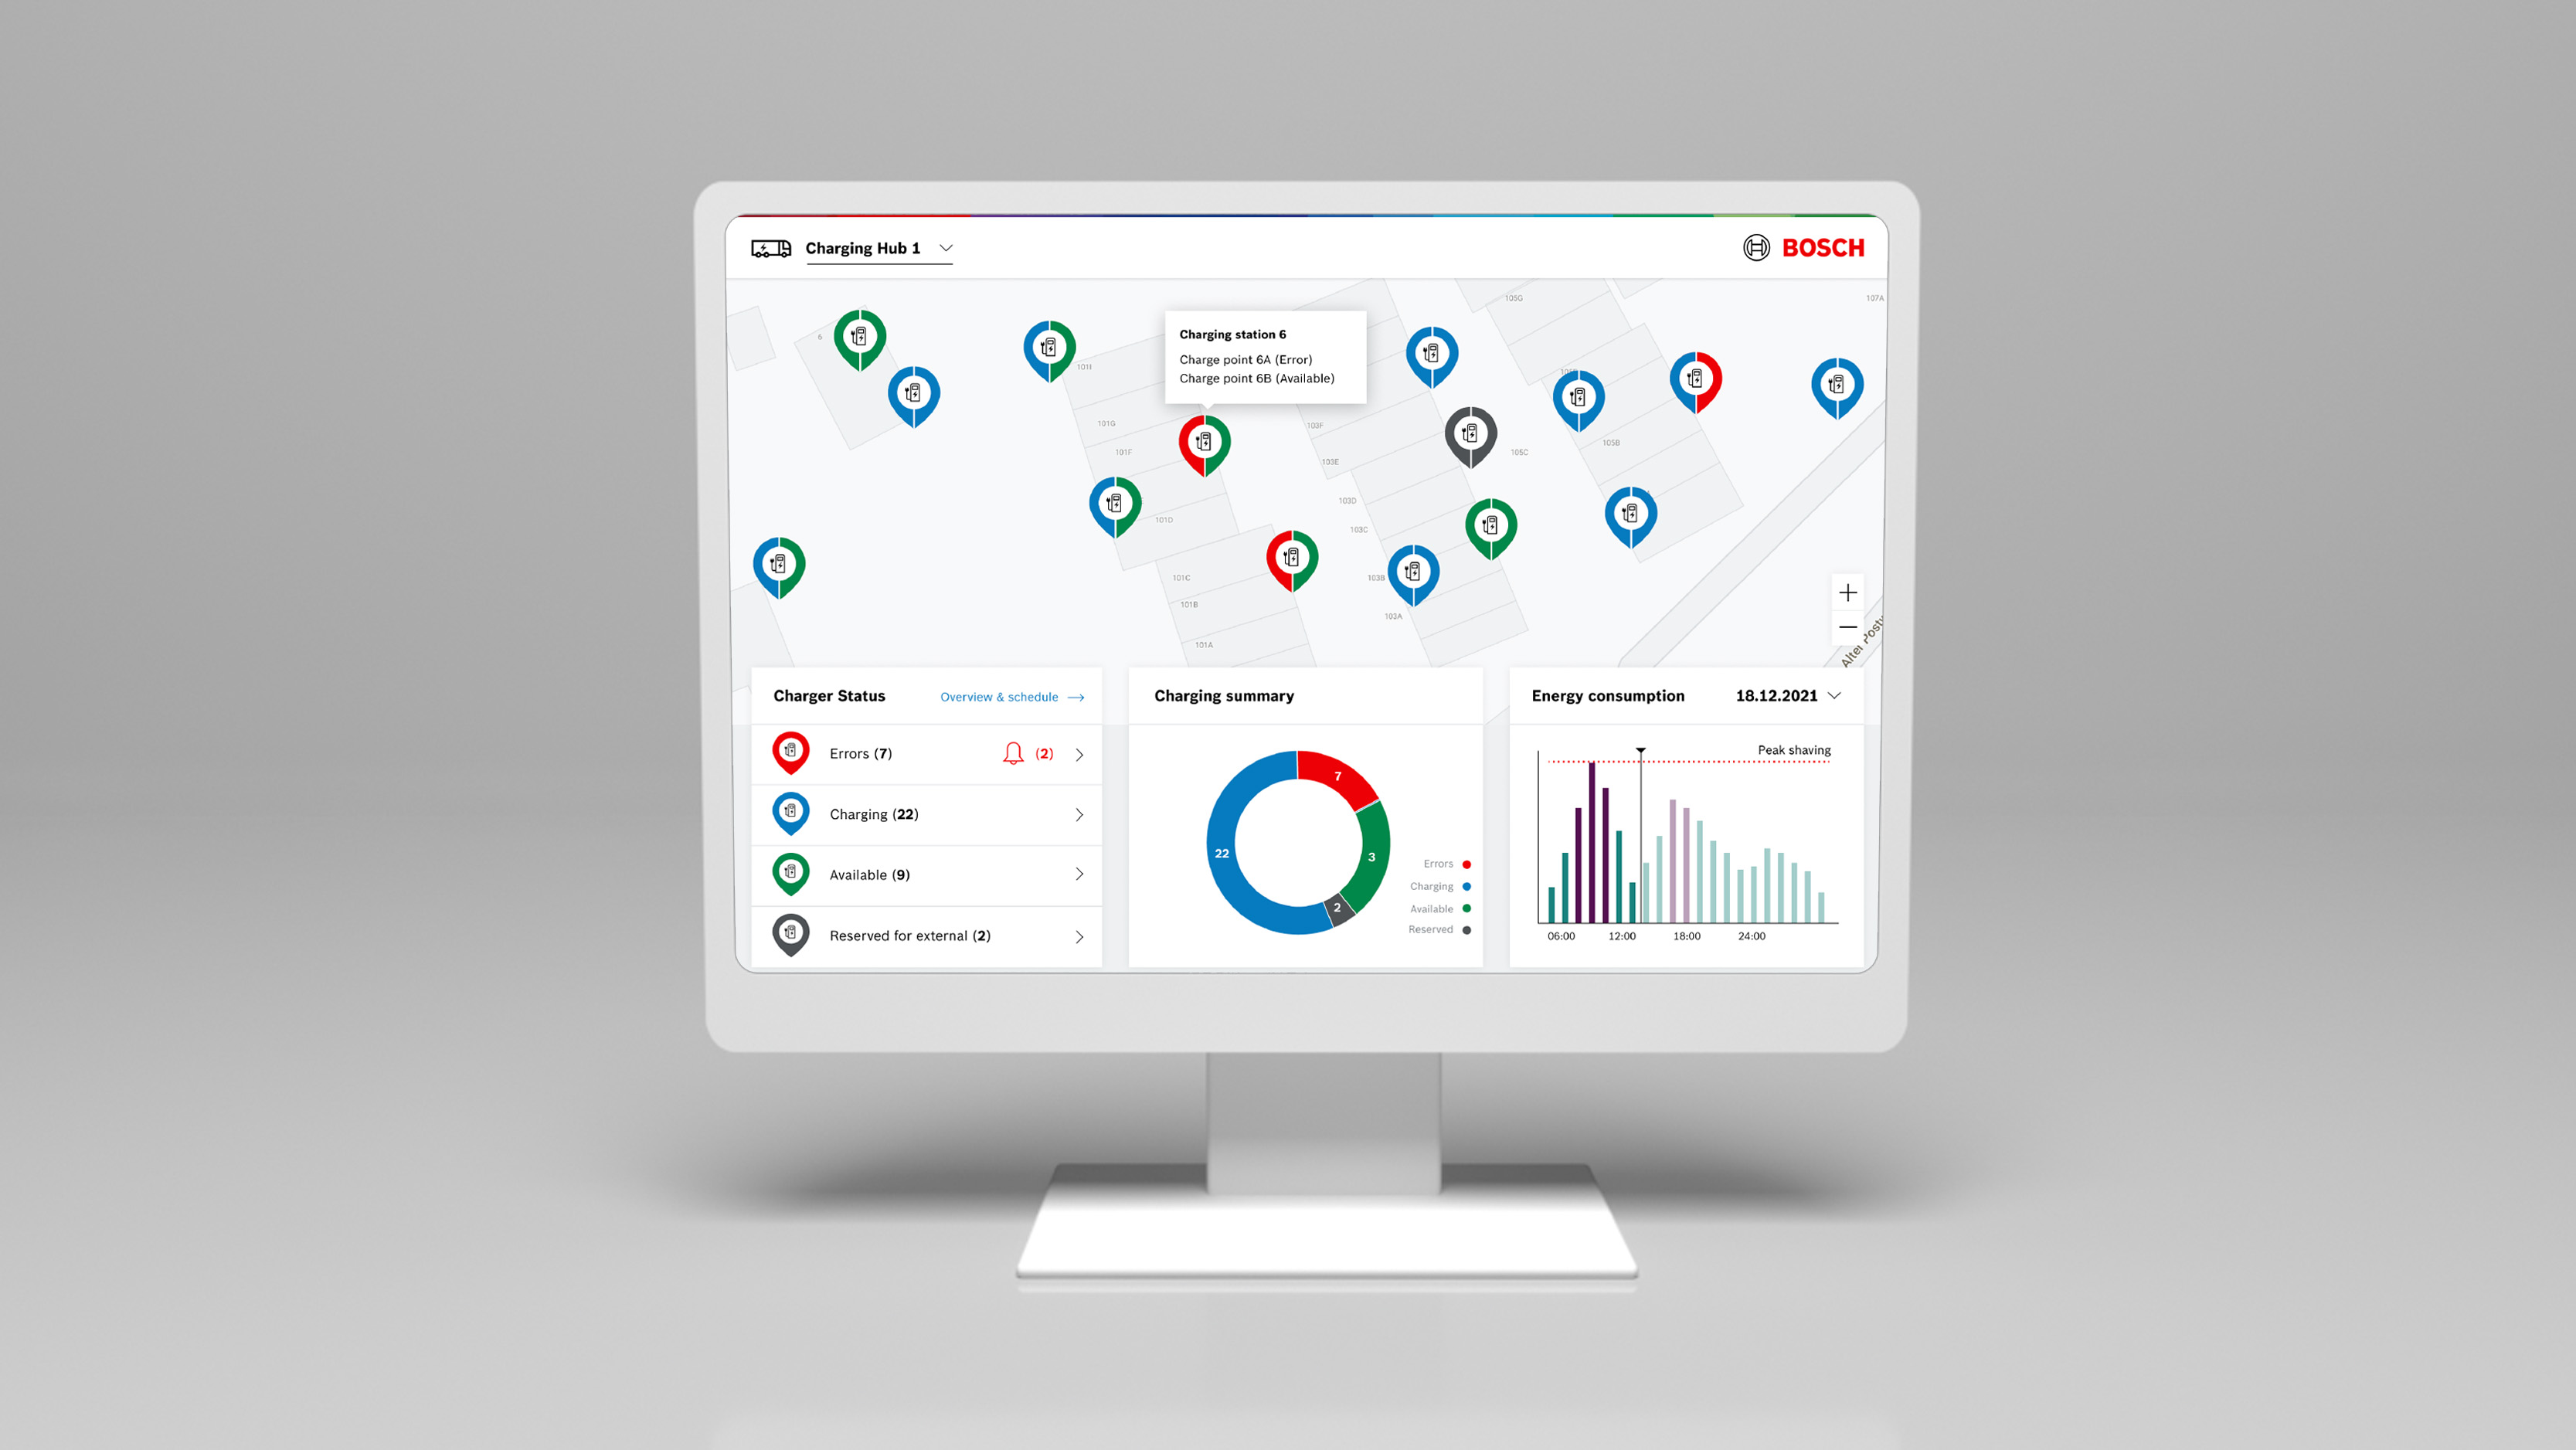Click the Errors charger status icon
Screen dimensions: 2576x1450
(791, 752)
